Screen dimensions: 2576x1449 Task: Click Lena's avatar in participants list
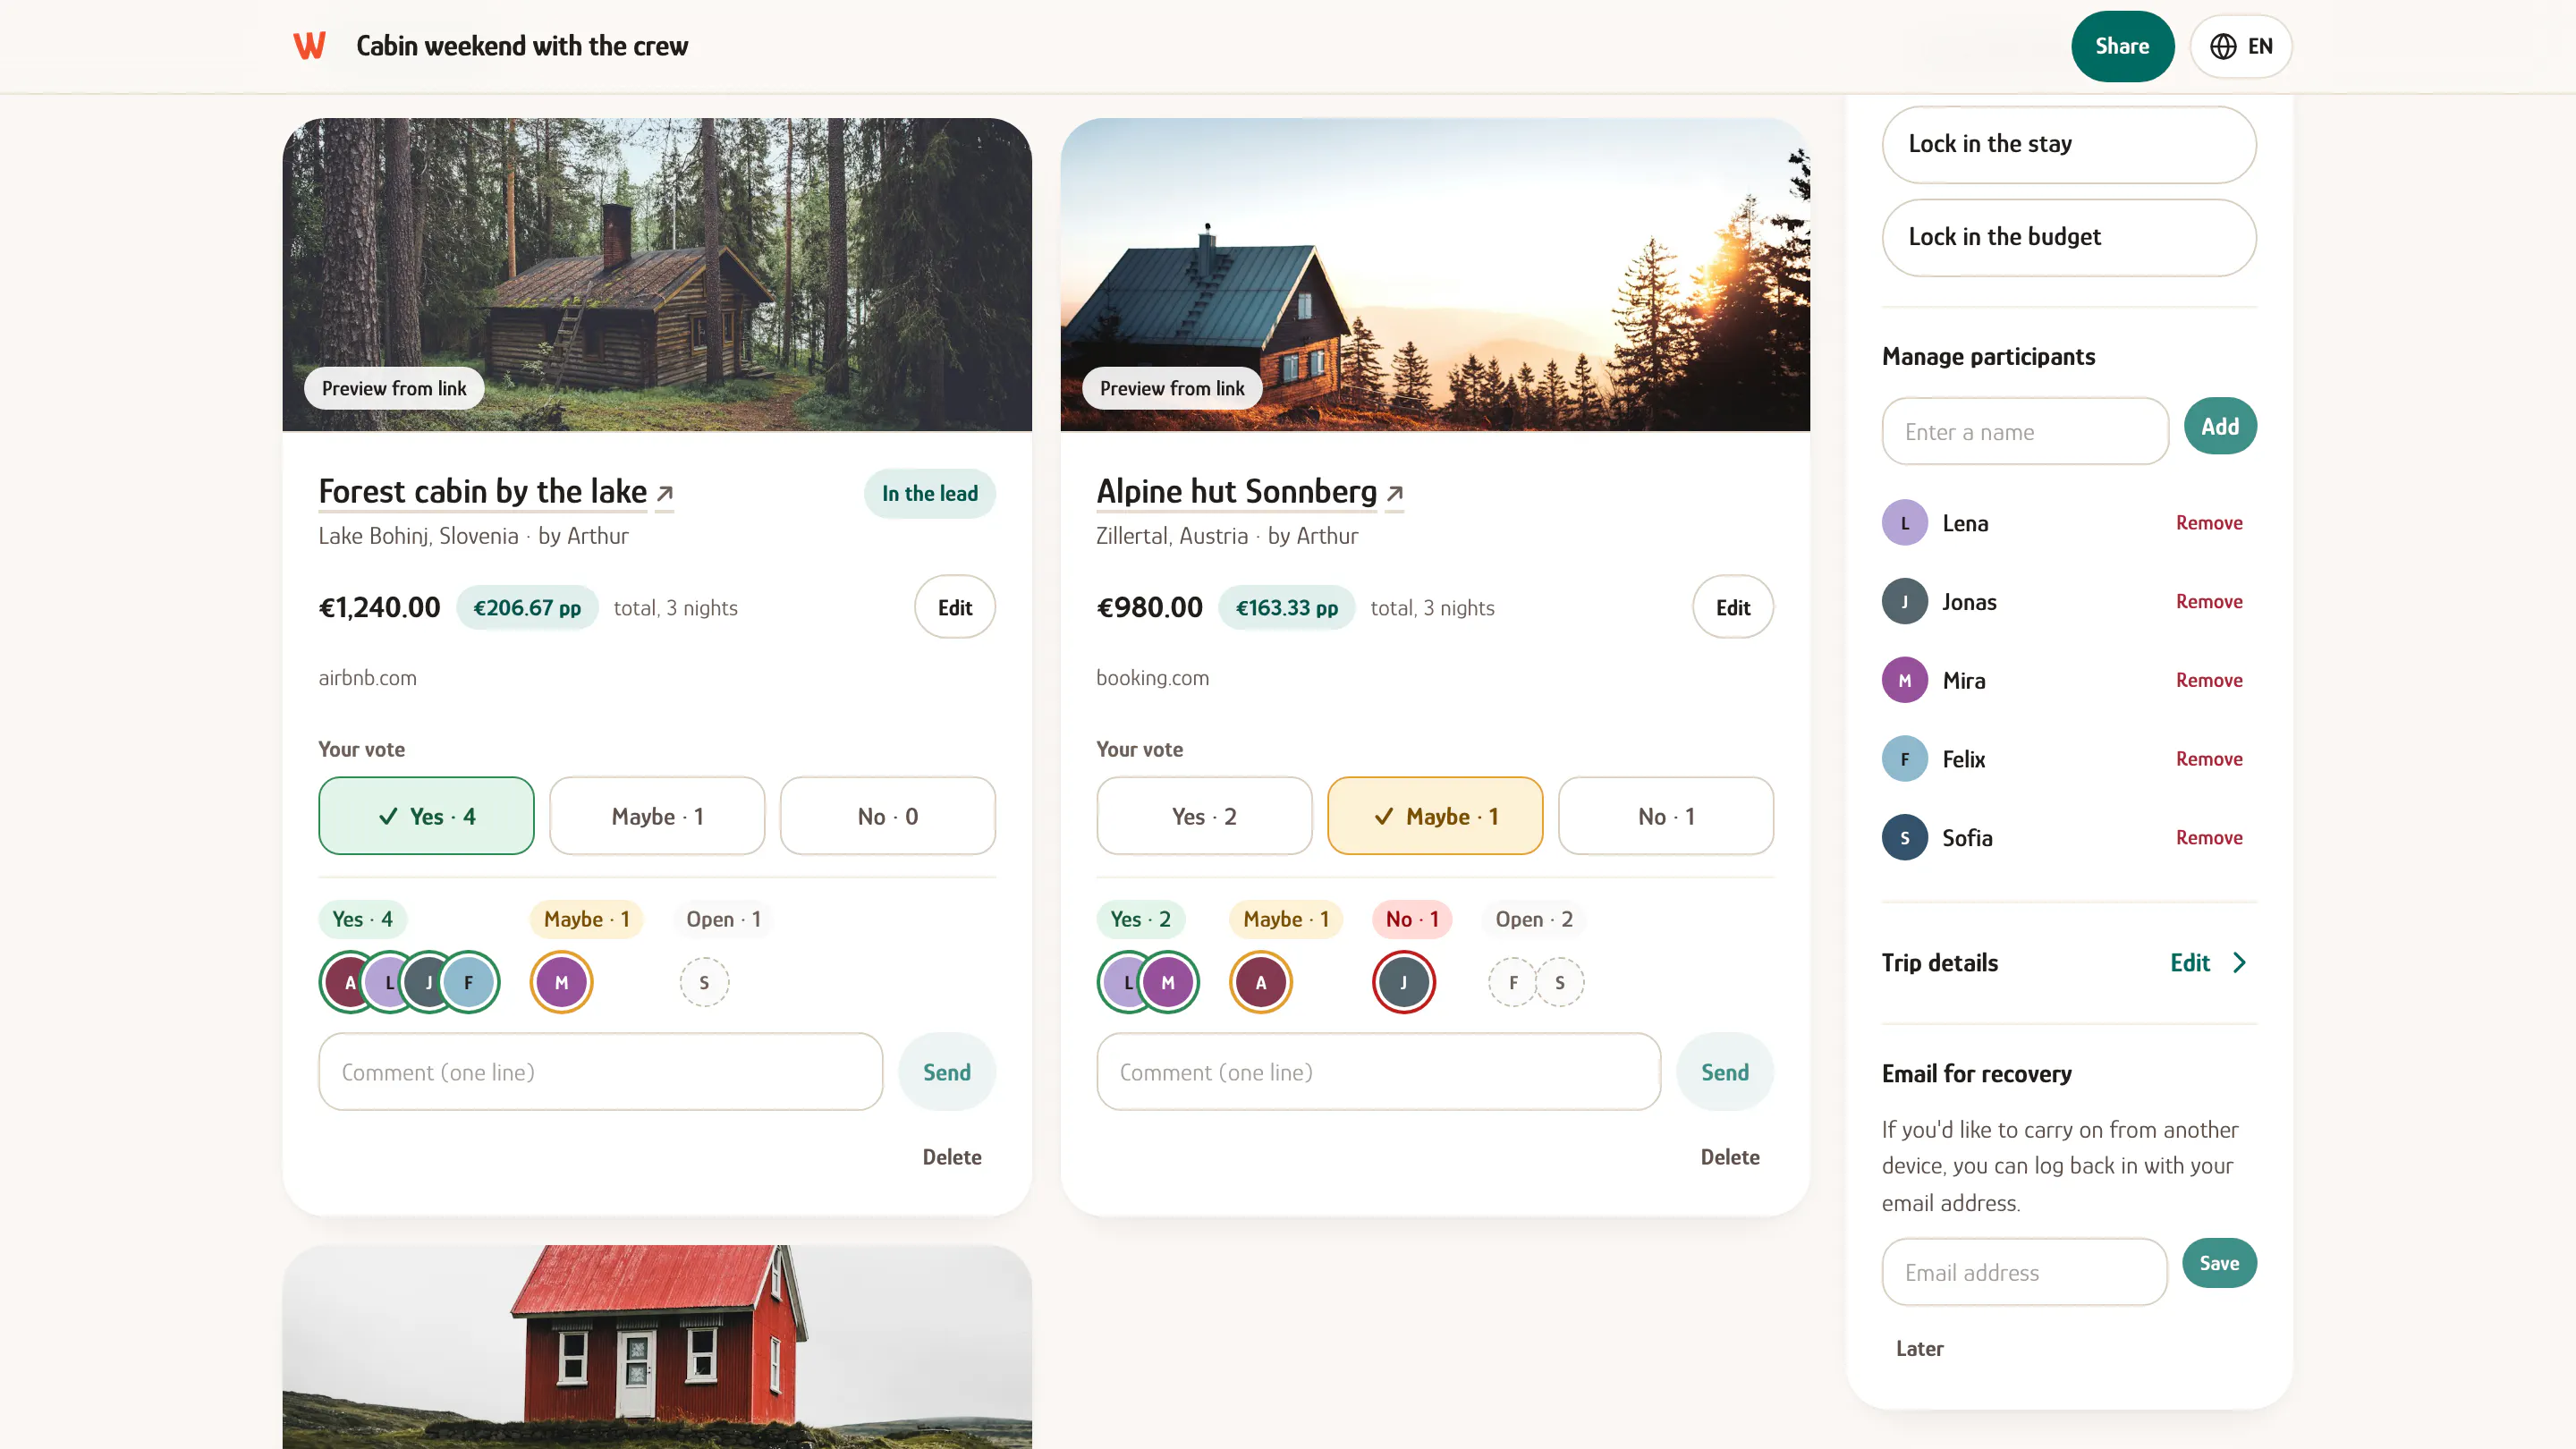[1904, 523]
